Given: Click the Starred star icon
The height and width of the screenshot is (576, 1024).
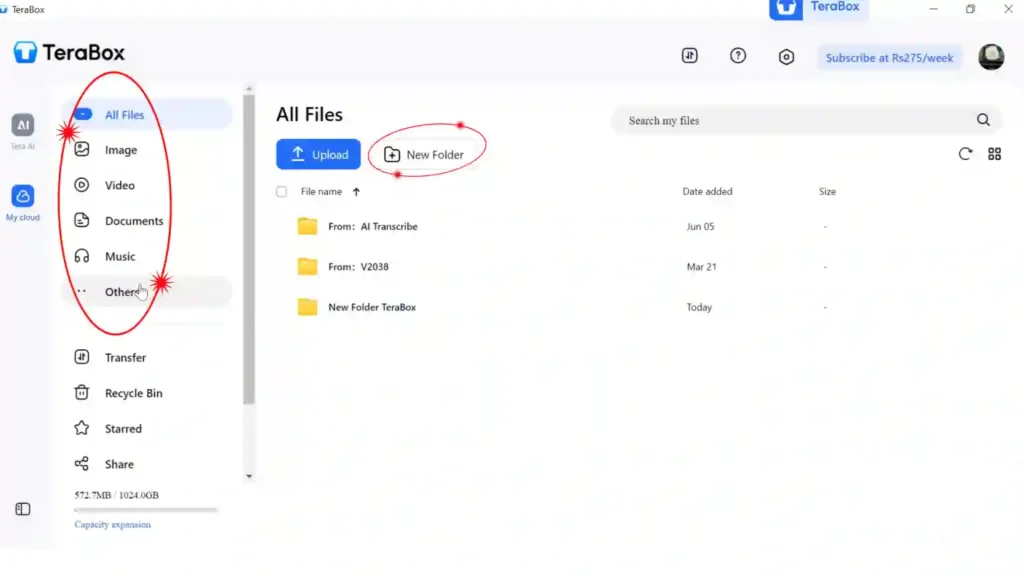Looking at the screenshot, I should pyautogui.click(x=82, y=428).
